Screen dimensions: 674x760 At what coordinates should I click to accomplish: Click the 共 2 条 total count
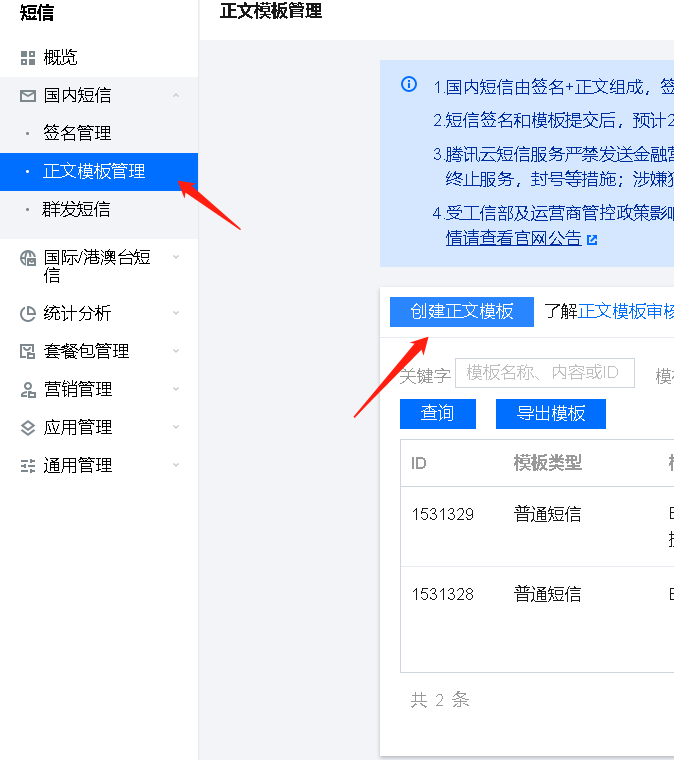pos(440,700)
